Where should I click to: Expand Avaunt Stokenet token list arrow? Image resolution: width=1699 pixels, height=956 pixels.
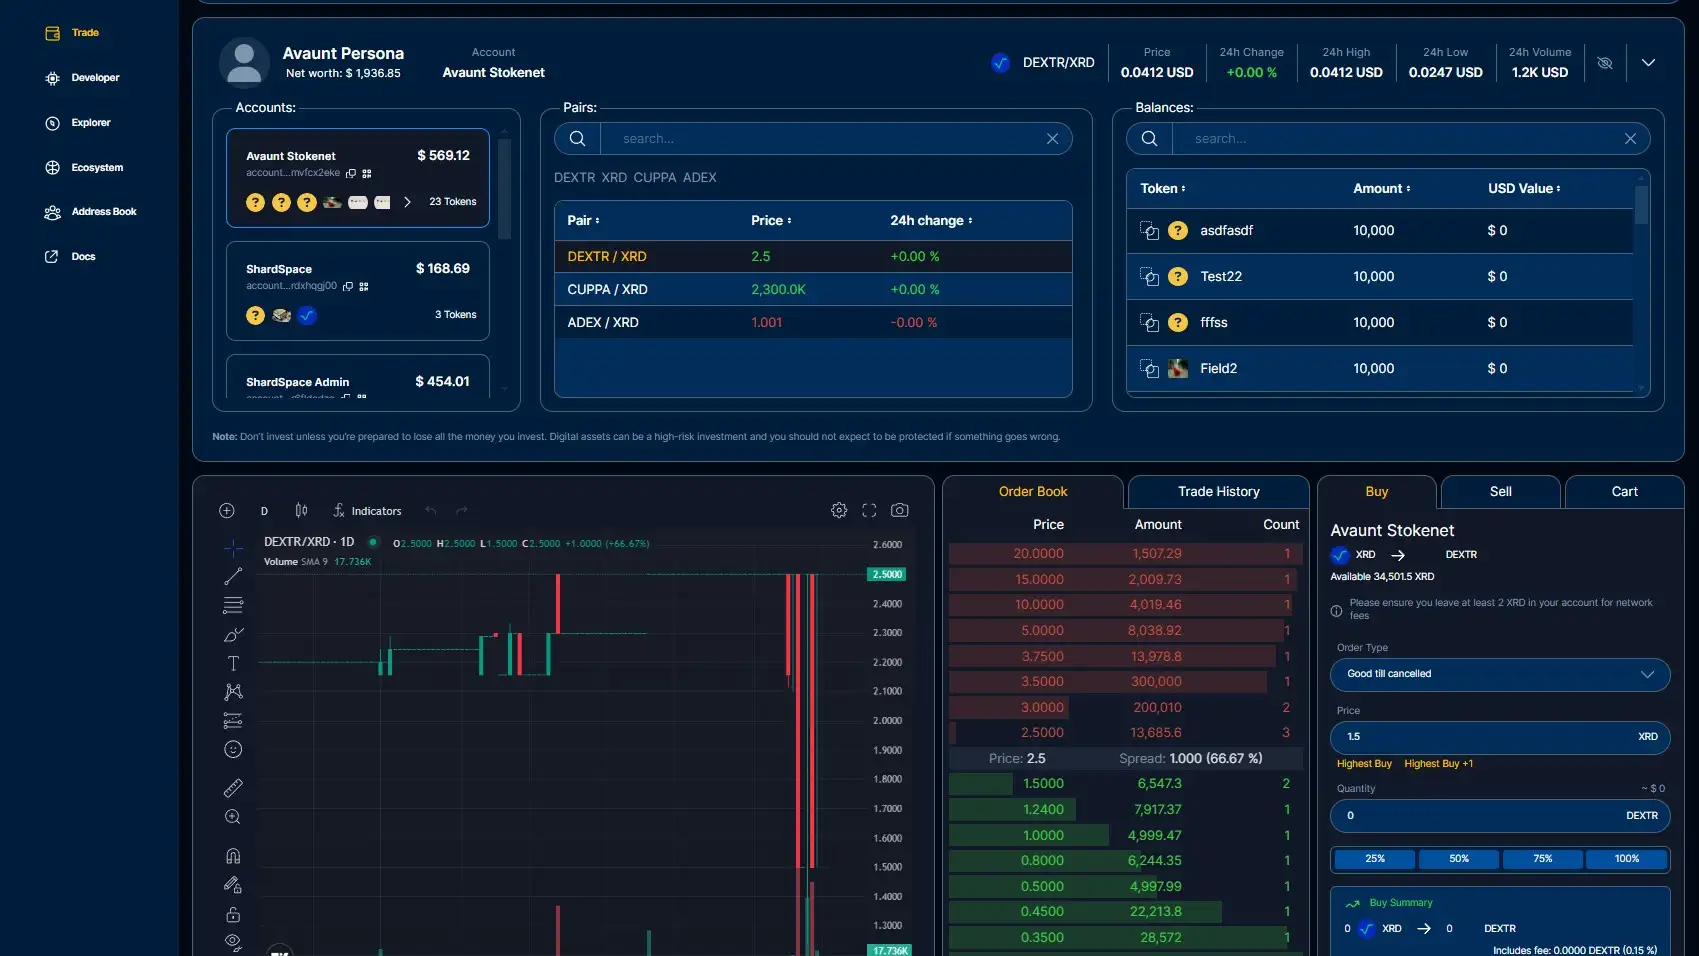point(407,202)
